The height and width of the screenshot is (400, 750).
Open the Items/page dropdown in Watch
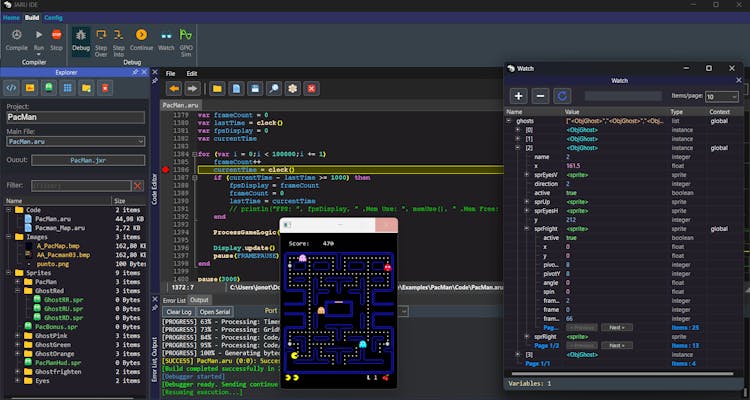click(722, 97)
